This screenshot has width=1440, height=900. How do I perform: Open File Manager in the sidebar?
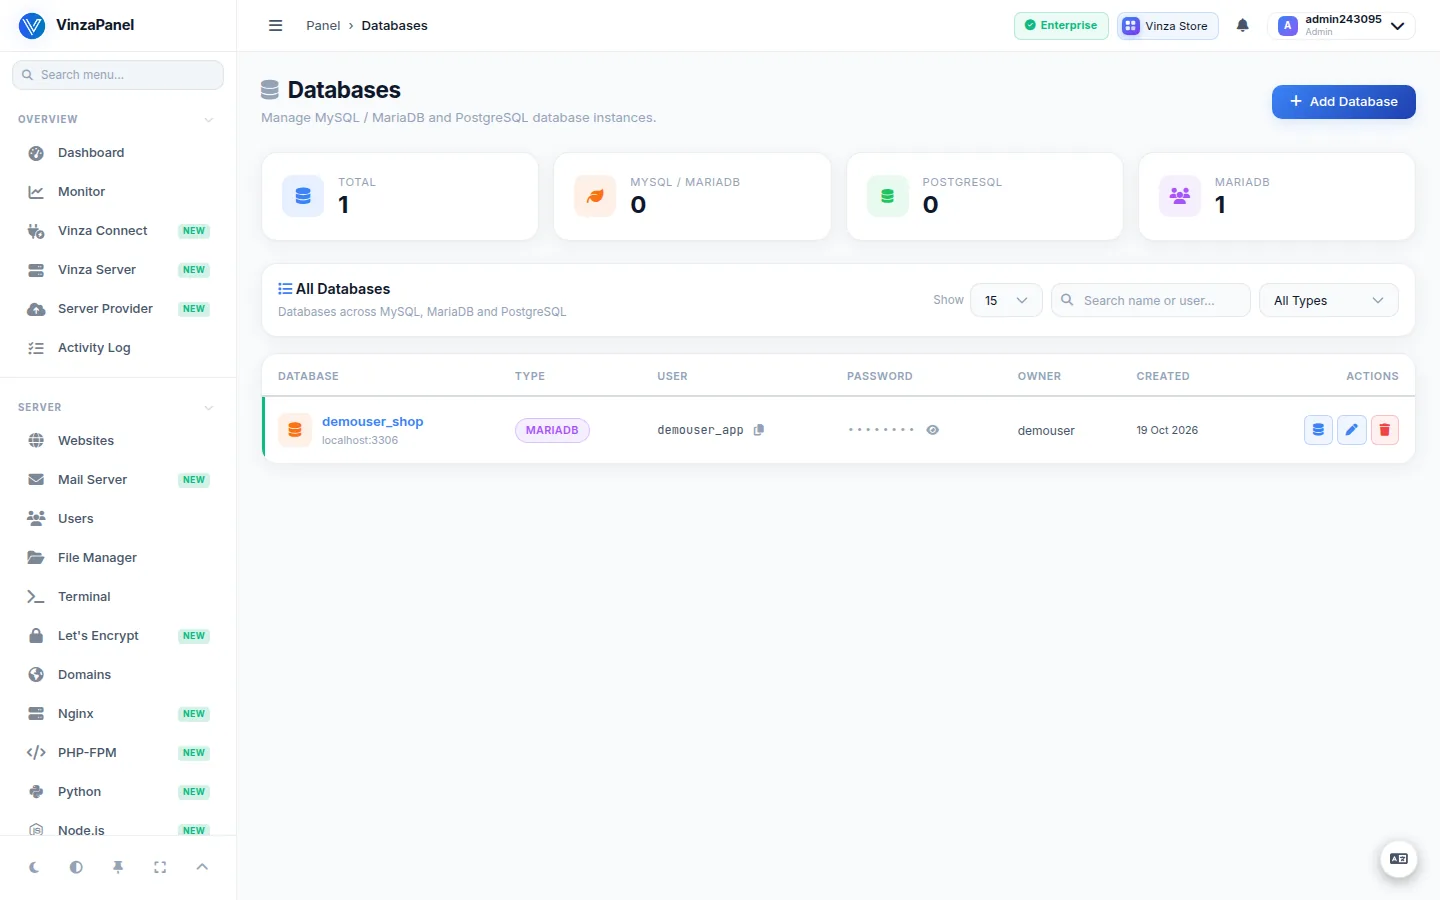118,558
